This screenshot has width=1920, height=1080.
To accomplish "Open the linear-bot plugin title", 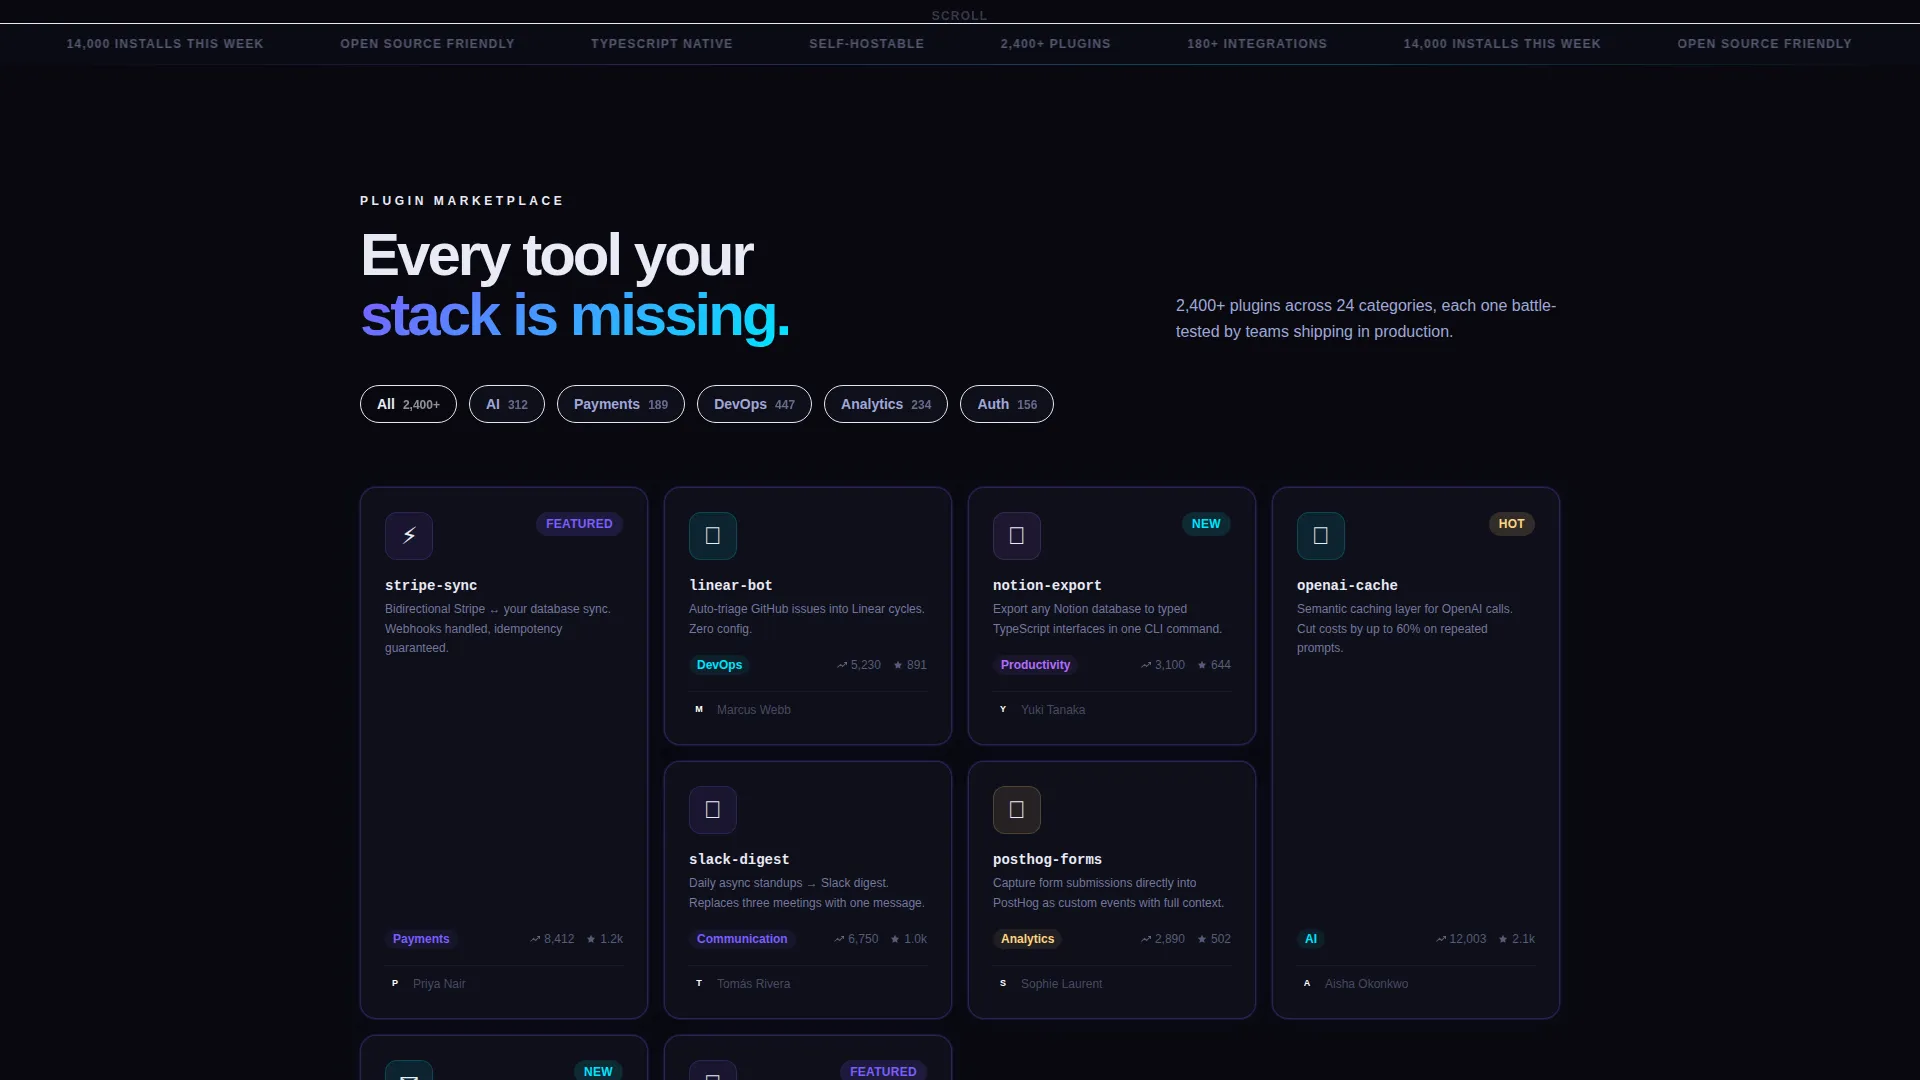I will tap(731, 585).
